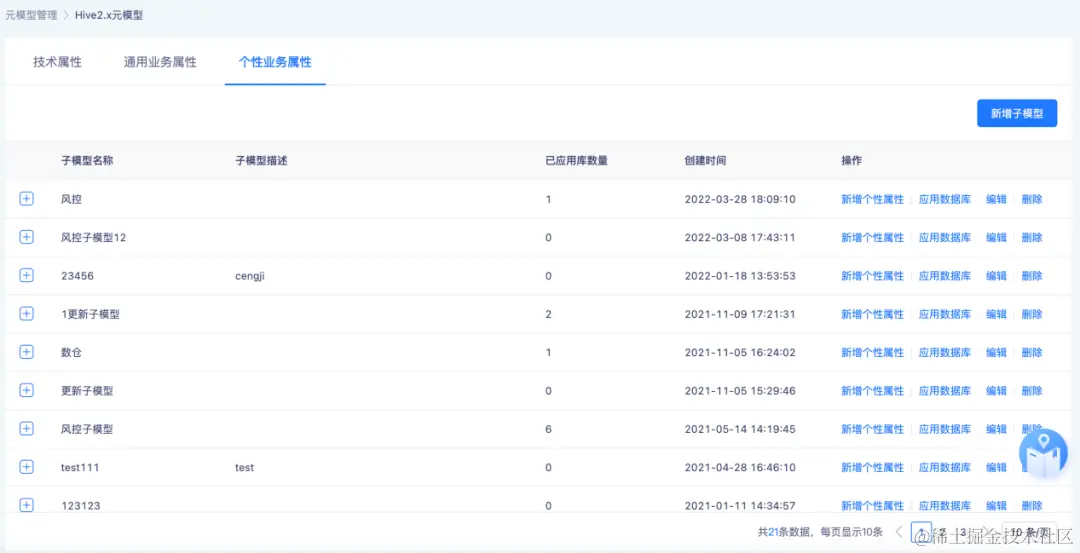This screenshot has height=553, width=1080.
Task: Delete the 风控 sub-model
Action: click(x=1032, y=199)
